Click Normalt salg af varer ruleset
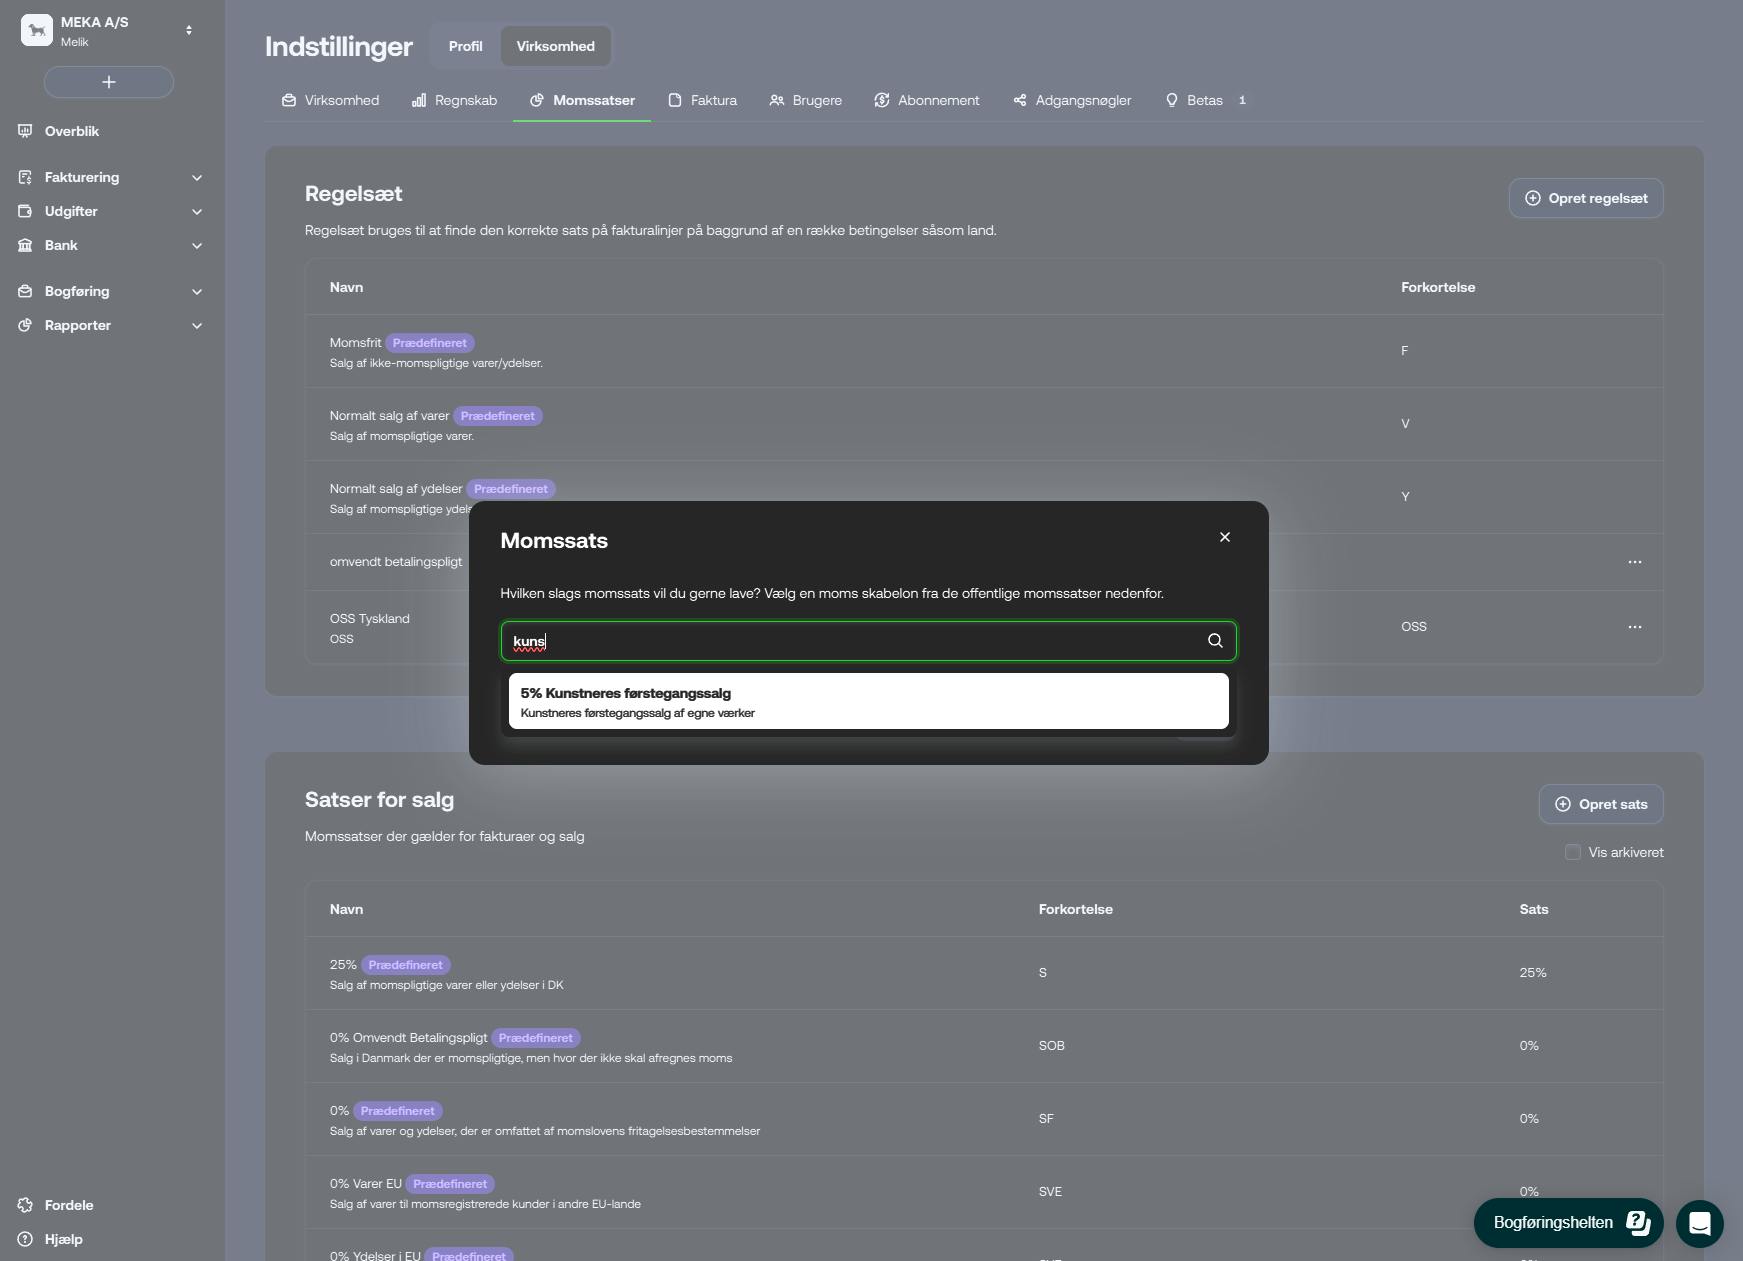This screenshot has height=1261, width=1743. click(389, 416)
